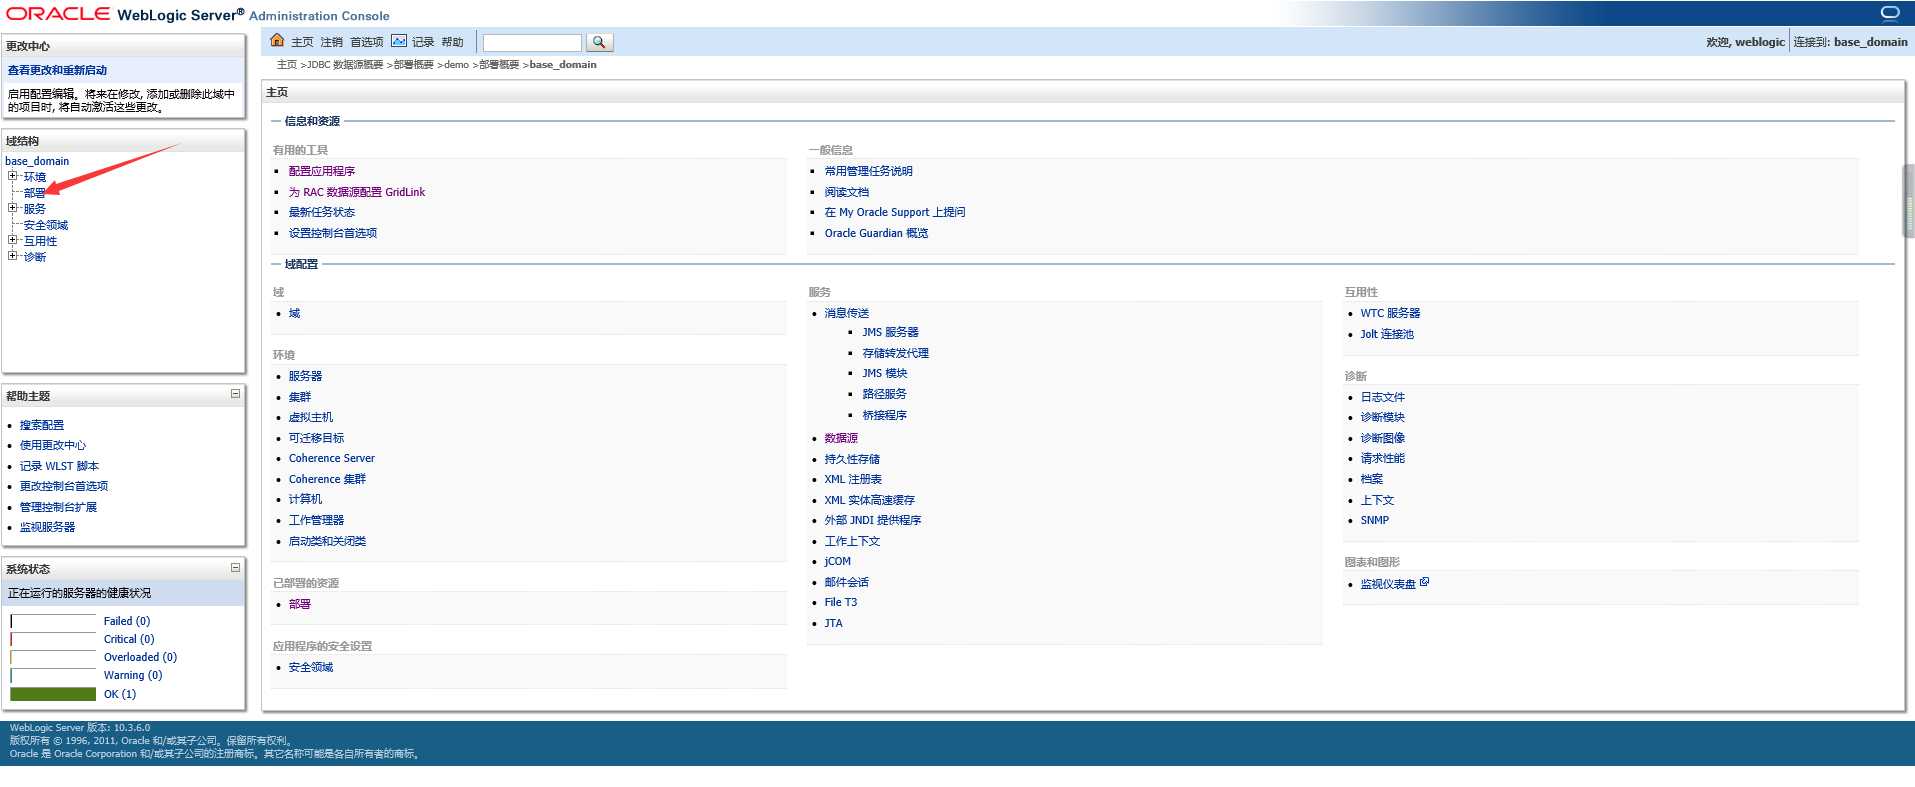This screenshot has height=787, width=1915.
Task: Click 记录 in the toolbar
Action: click(423, 42)
